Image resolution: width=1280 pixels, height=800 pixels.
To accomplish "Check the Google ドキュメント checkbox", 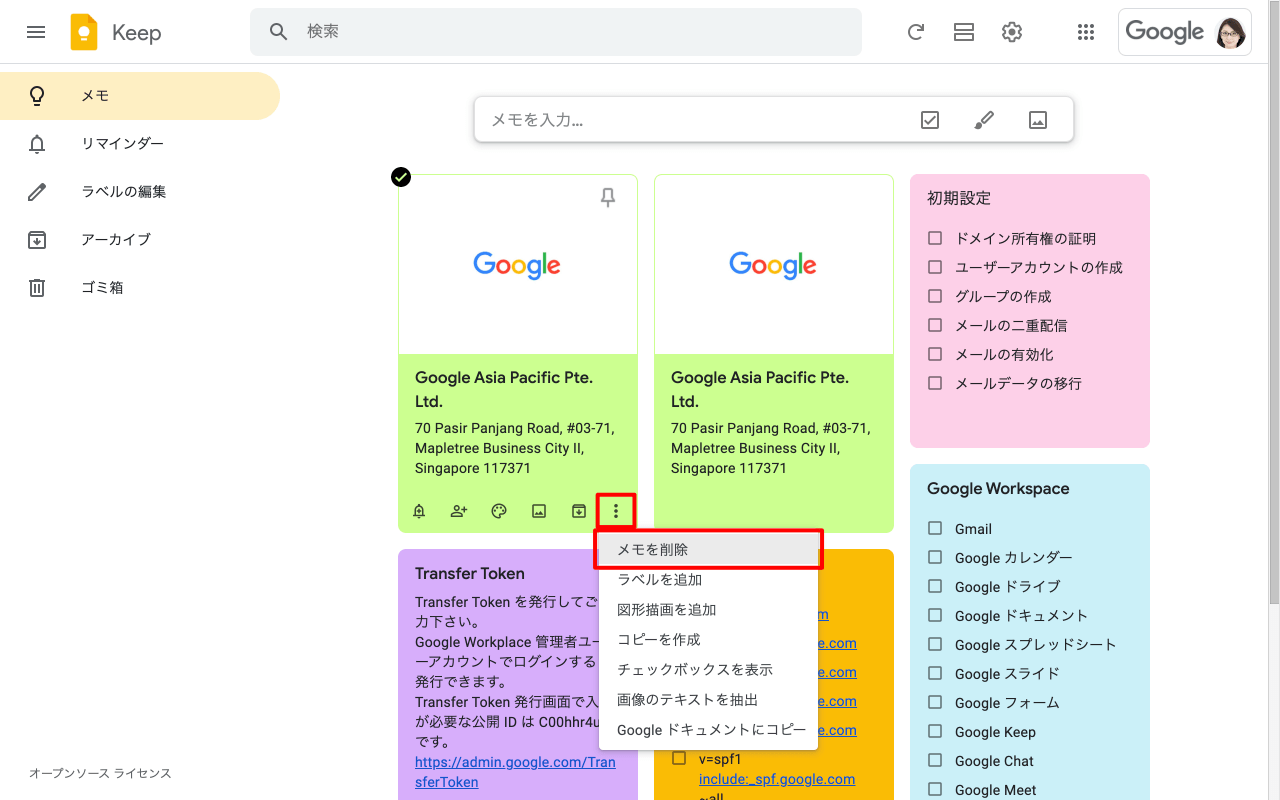I will pyautogui.click(x=935, y=615).
